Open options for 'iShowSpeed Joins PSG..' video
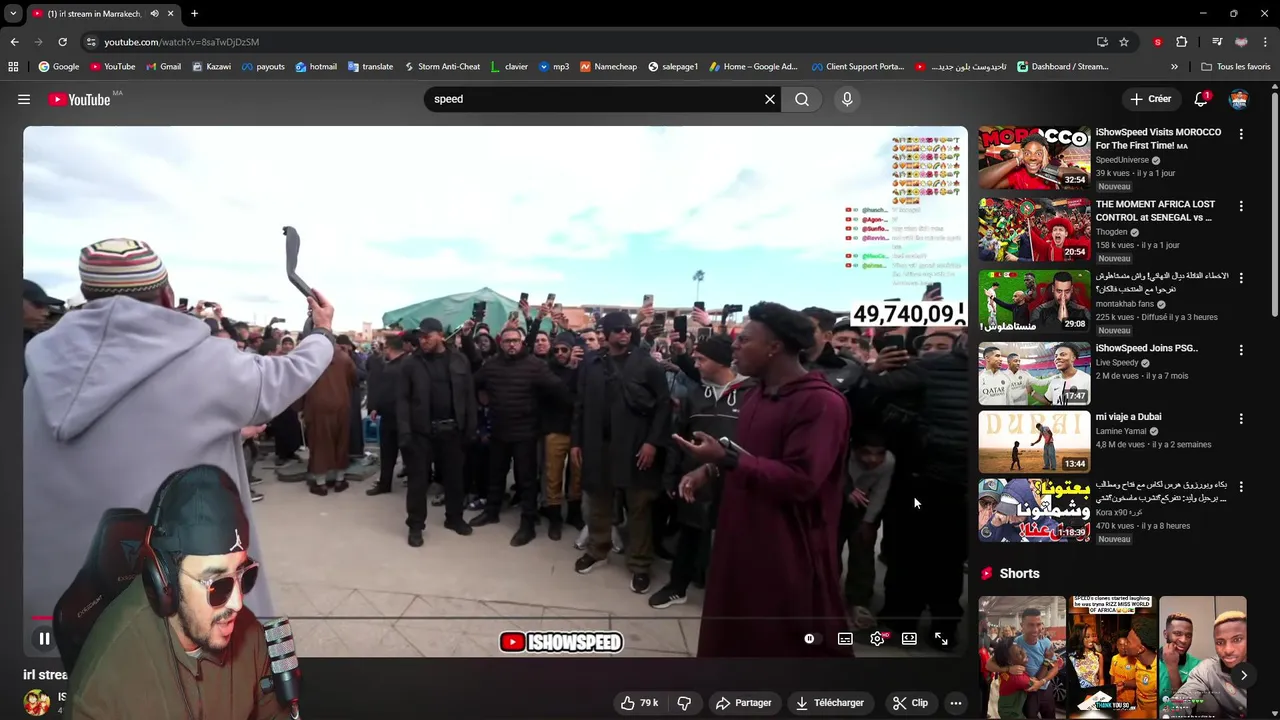This screenshot has width=1280, height=720. [x=1241, y=350]
